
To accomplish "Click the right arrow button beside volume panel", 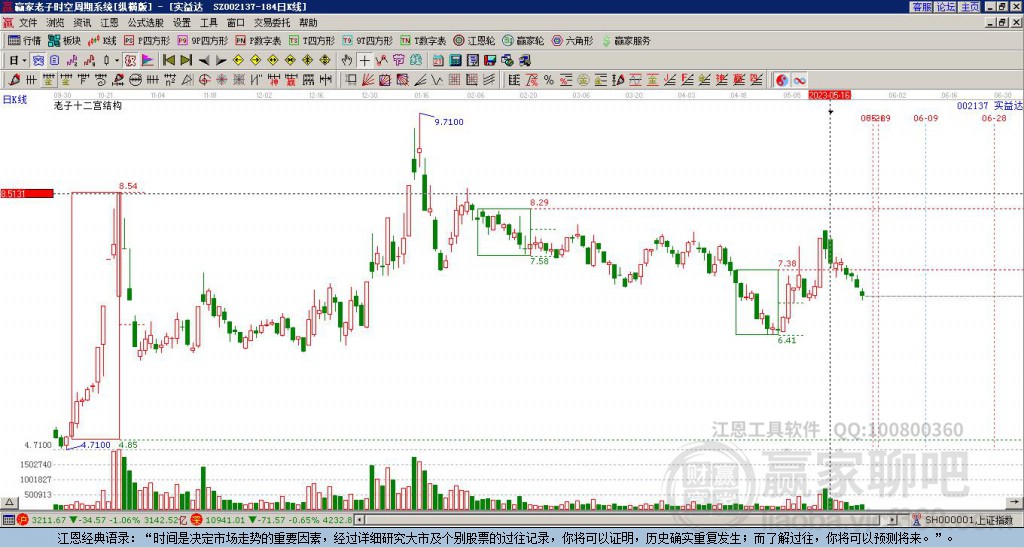I will point(1014,503).
